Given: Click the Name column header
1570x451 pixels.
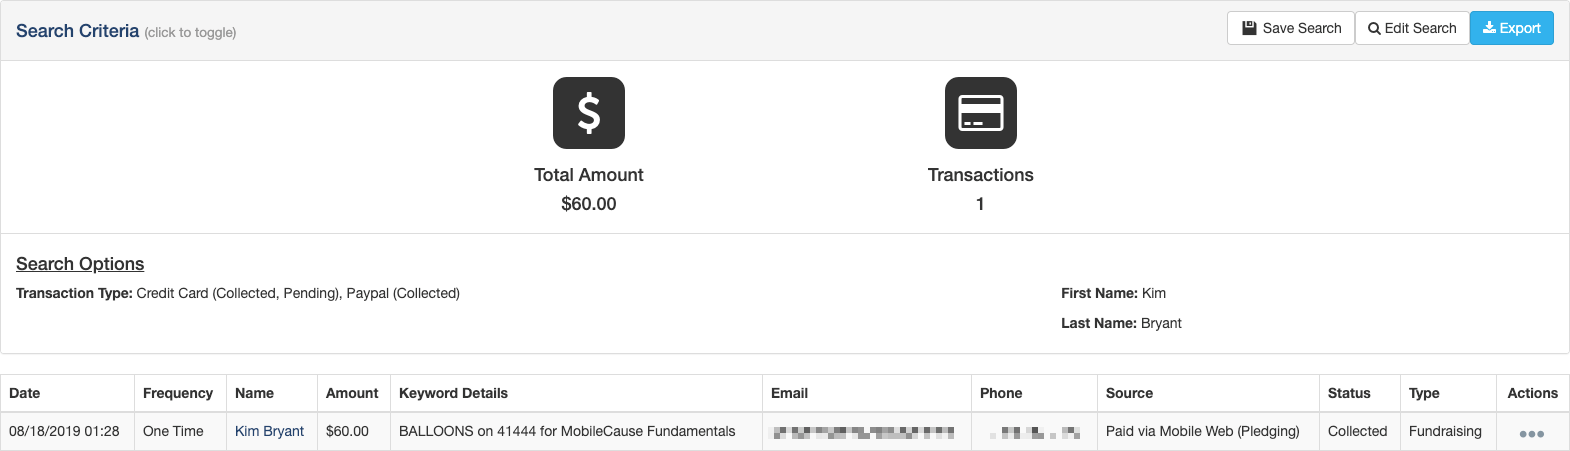Looking at the screenshot, I should click(254, 393).
